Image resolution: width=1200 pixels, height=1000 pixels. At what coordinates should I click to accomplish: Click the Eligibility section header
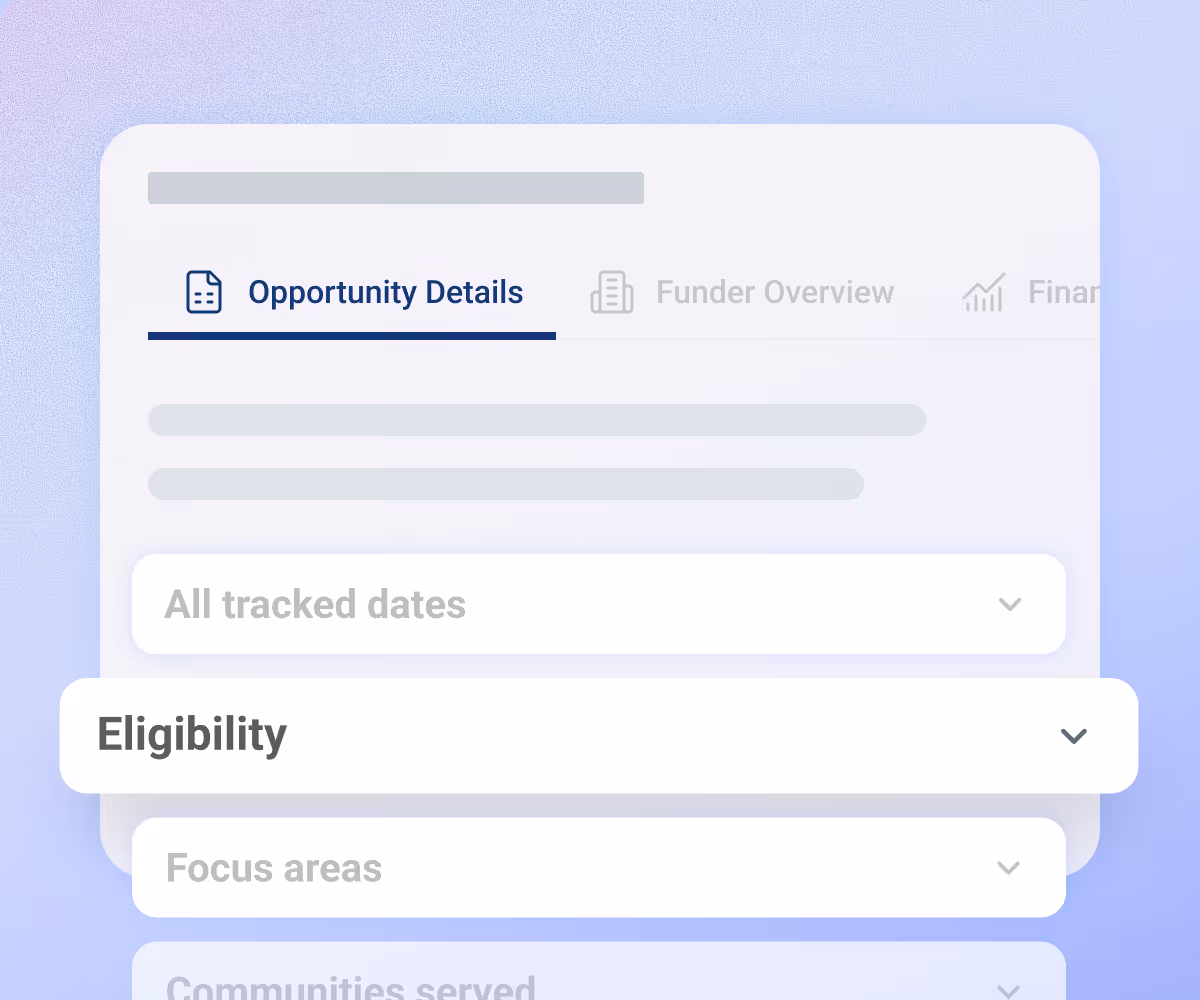point(194,734)
